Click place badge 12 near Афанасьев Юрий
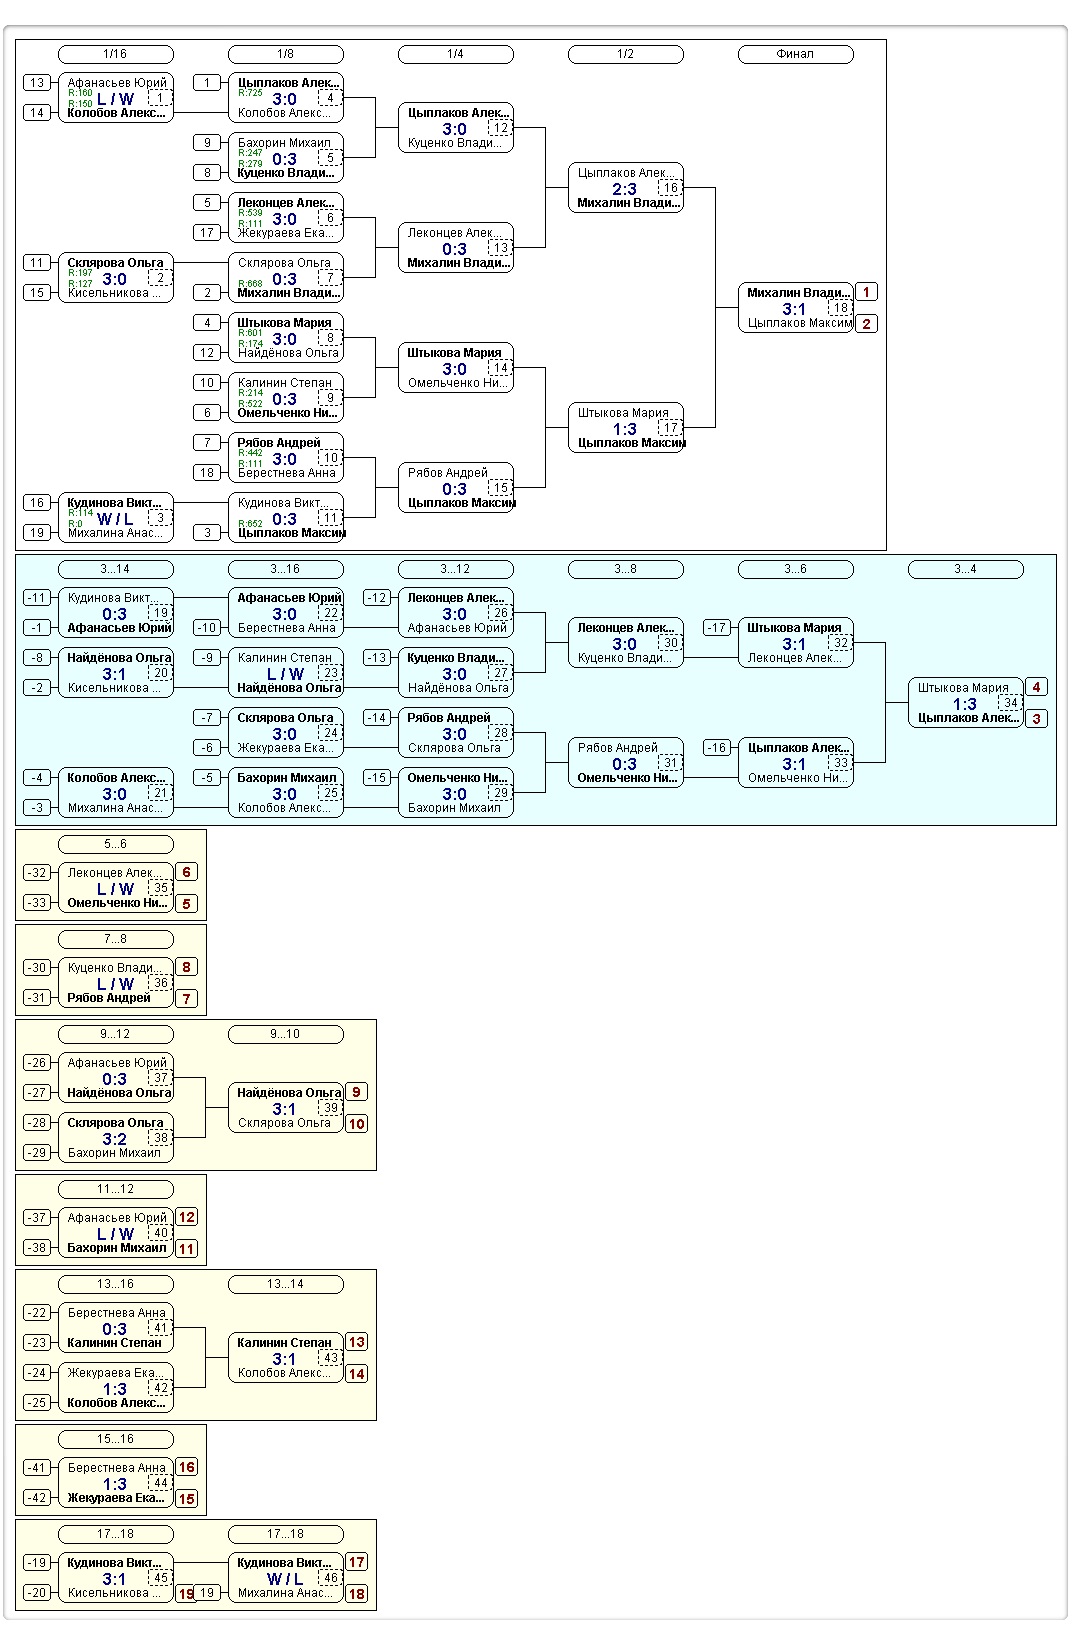The width and height of the screenshot is (1077, 1626). click(x=186, y=1217)
